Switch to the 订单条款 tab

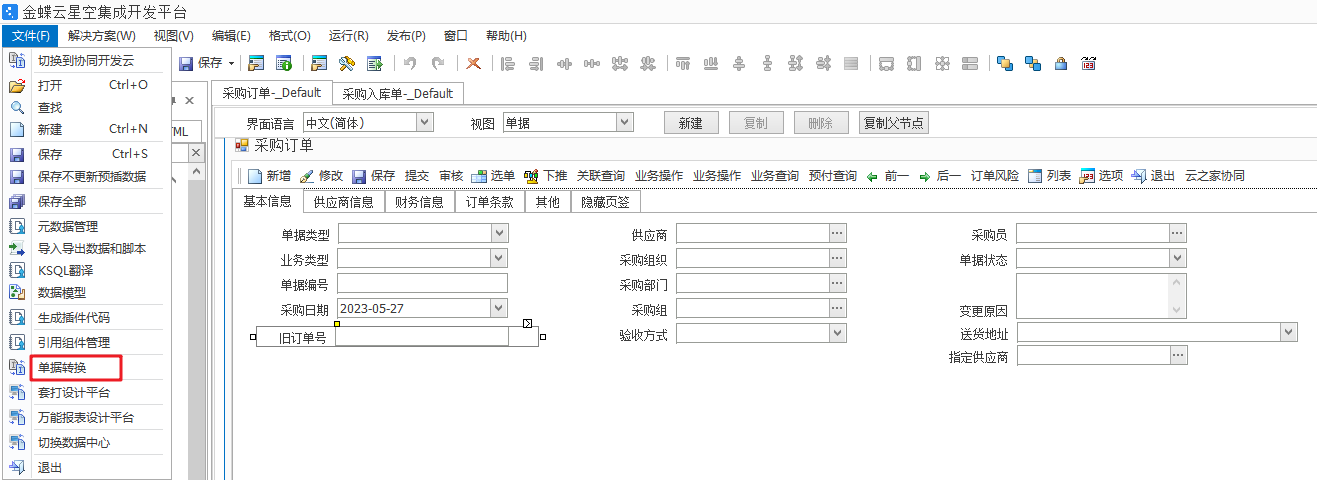[x=490, y=202]
